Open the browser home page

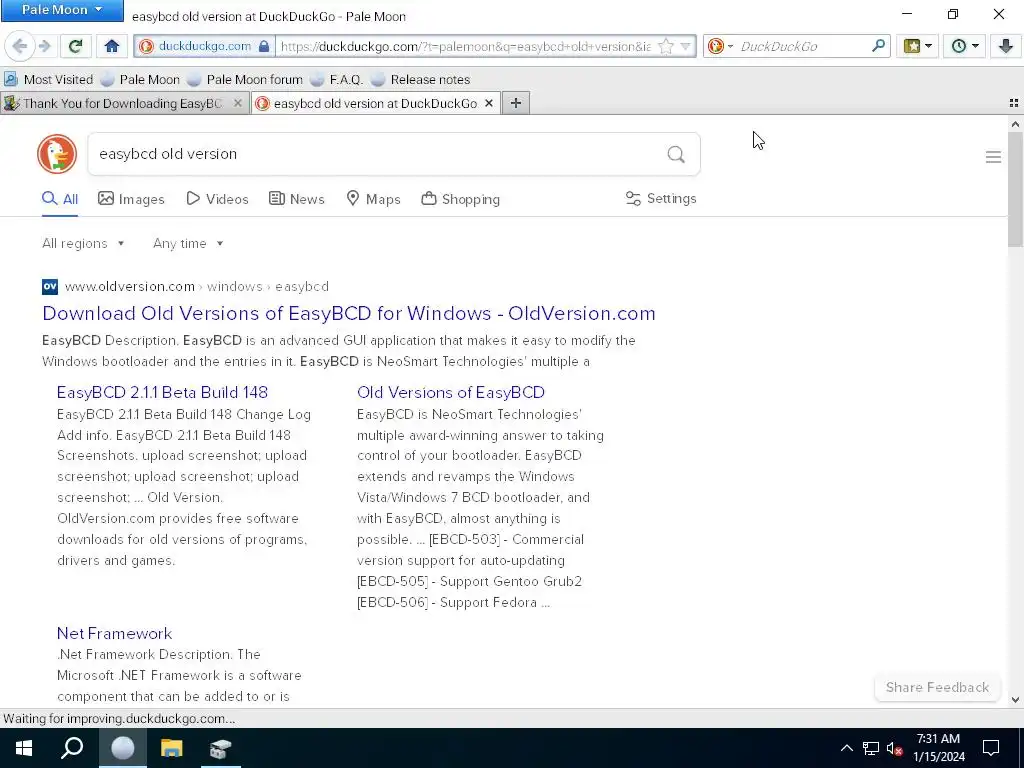[112, 46]
